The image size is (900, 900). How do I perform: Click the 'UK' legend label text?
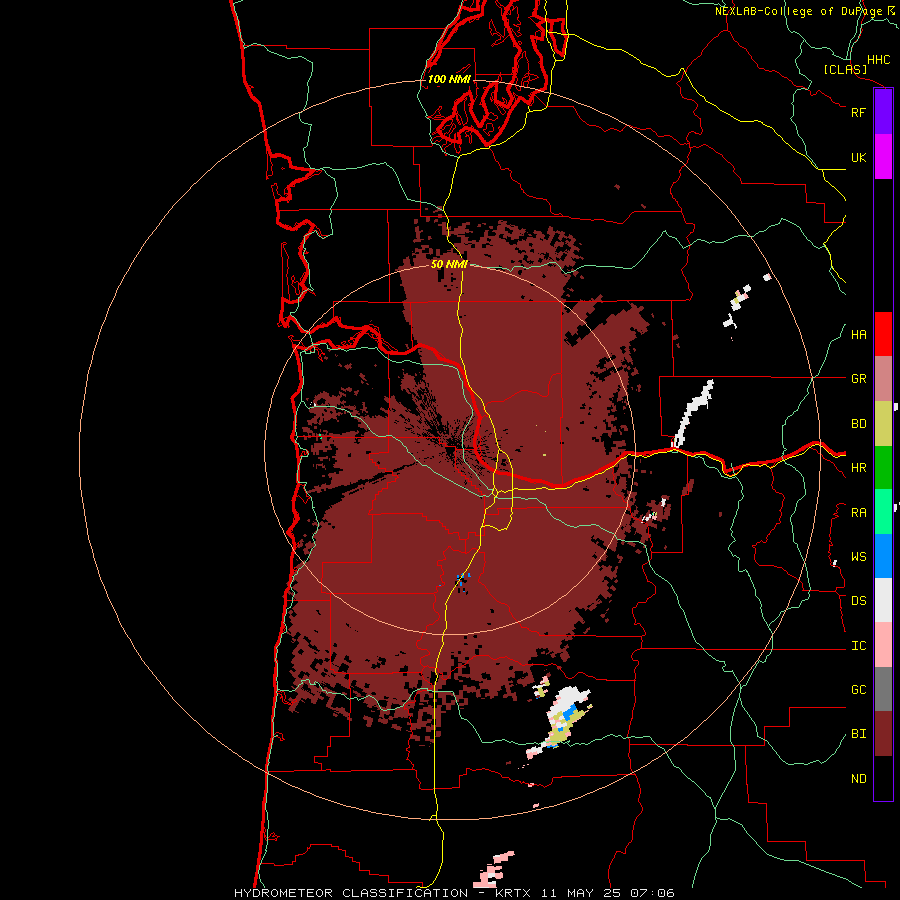coord(858,157)
